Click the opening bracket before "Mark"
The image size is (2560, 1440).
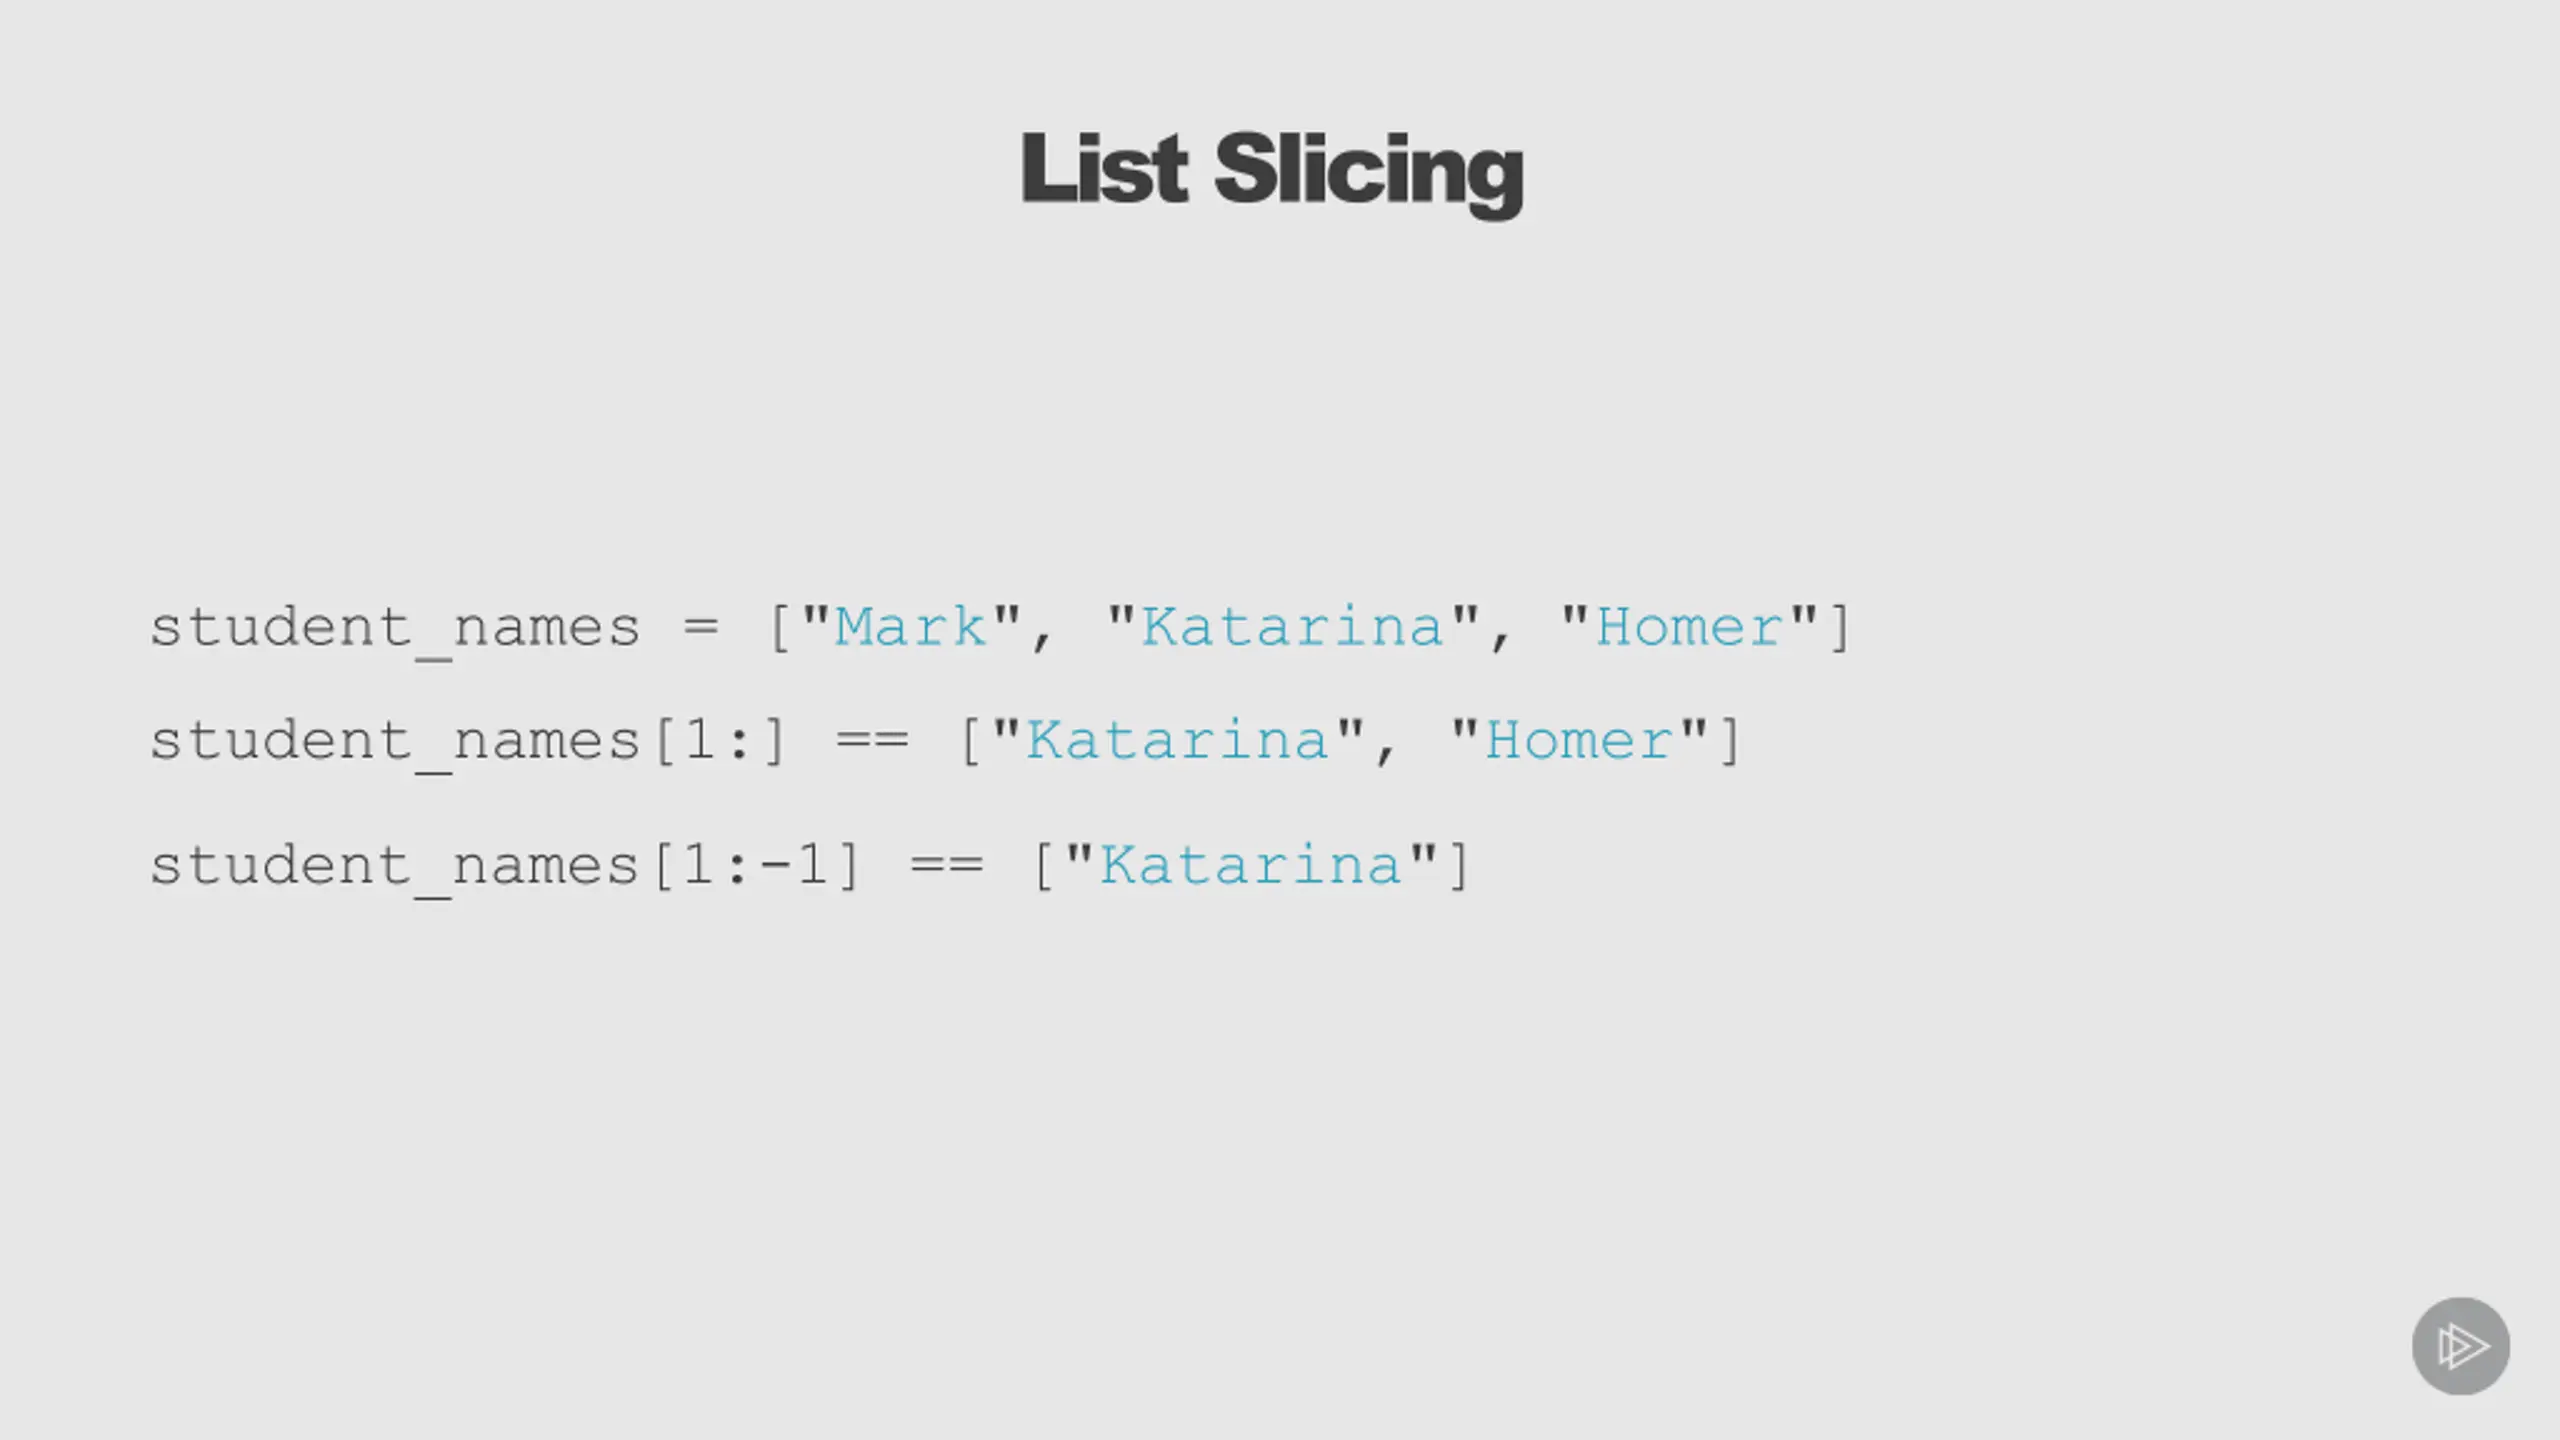click(x=779, y=628)
